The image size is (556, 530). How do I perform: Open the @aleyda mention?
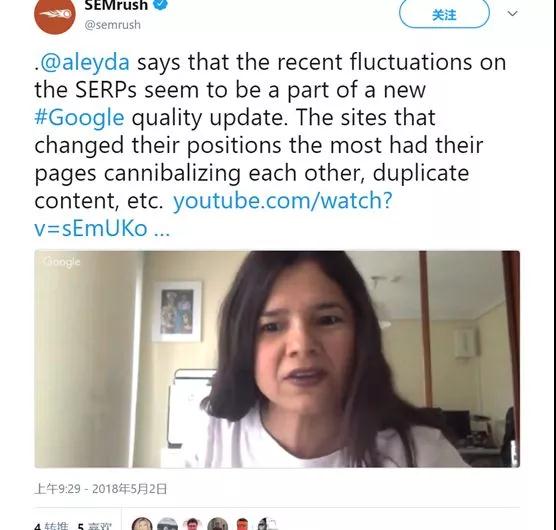pyautogui.click(x=84, y=62)
